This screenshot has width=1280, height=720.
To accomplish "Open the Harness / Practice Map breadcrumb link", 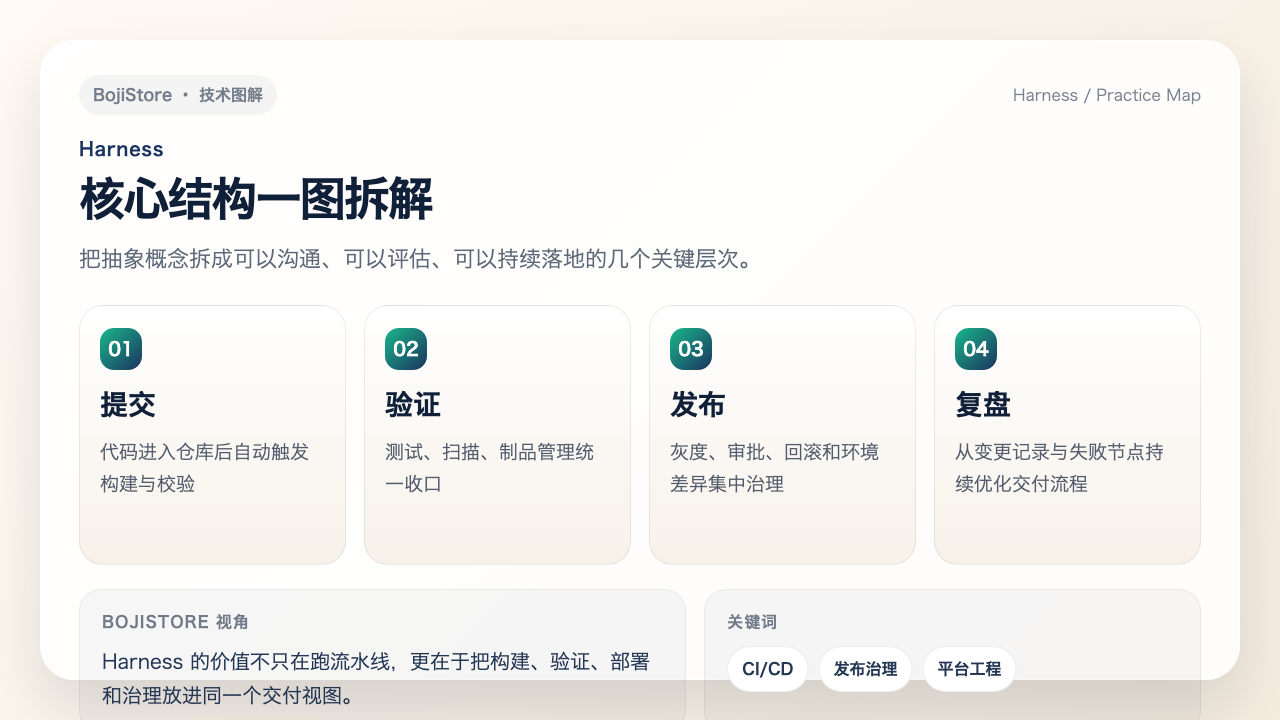I will [1106, 95].
